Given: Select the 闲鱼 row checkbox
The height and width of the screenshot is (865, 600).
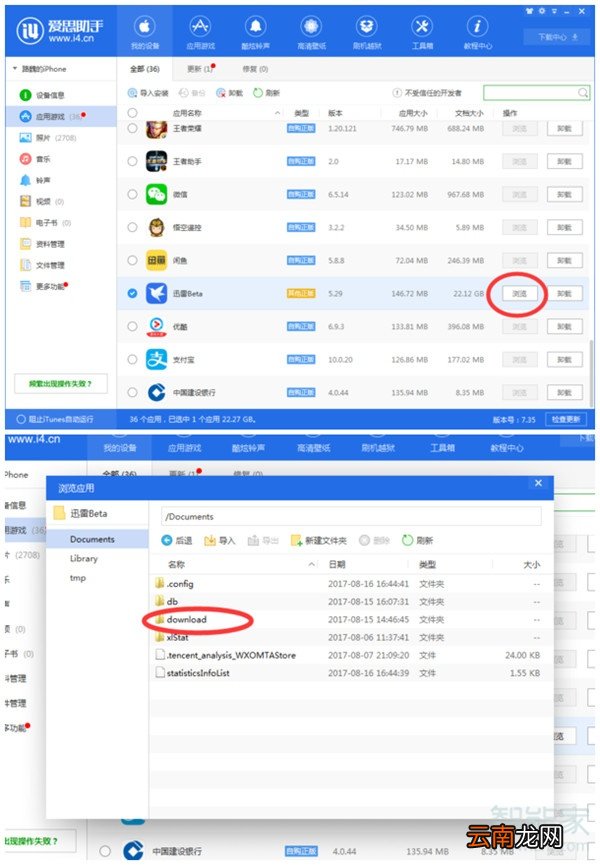Looking at the screenshot, I should click(x=132, y=260).
